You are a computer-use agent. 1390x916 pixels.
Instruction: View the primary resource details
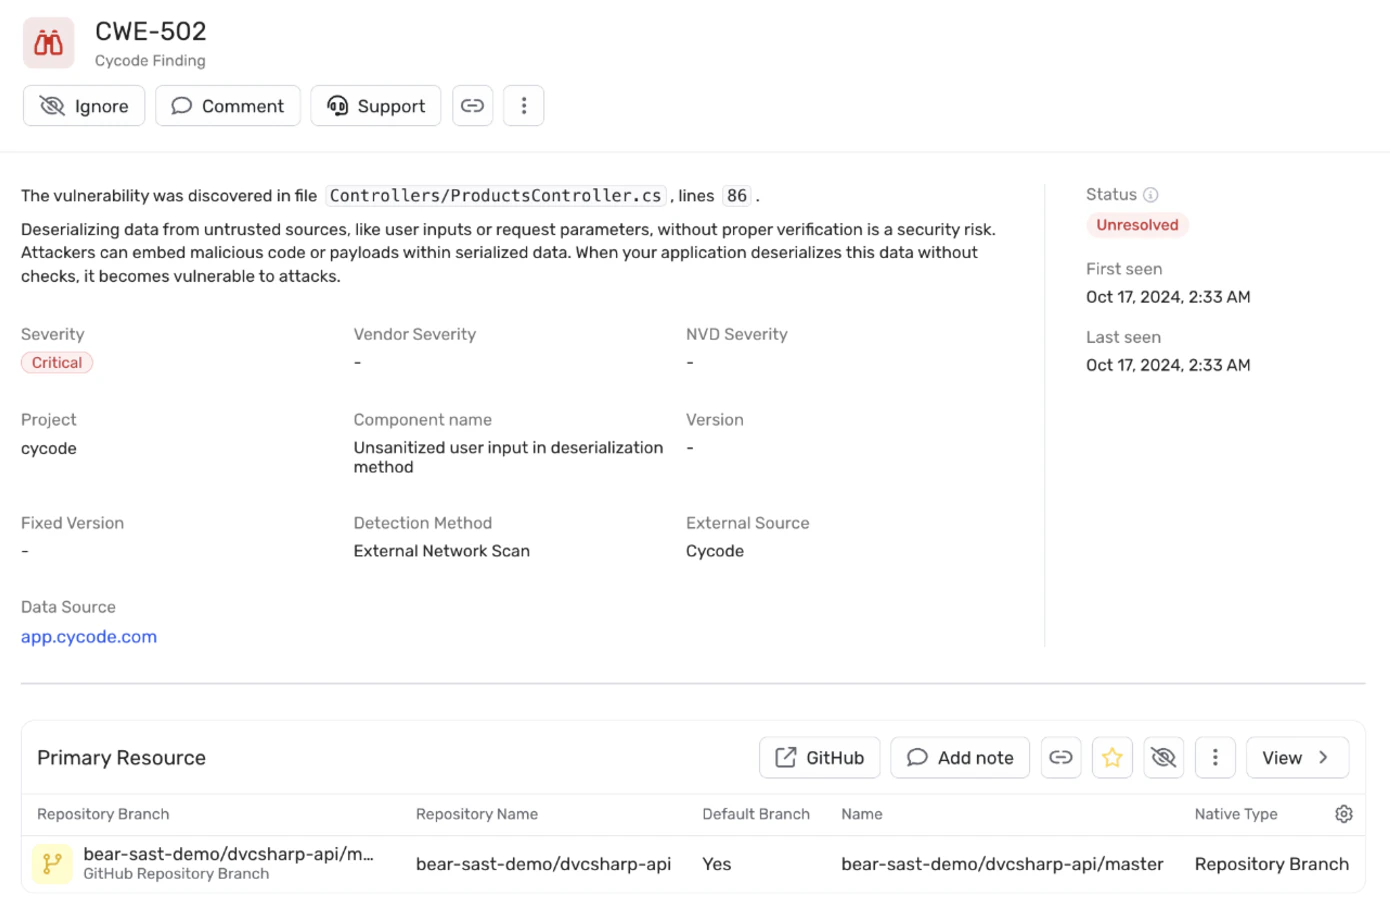click(1297, 758)
